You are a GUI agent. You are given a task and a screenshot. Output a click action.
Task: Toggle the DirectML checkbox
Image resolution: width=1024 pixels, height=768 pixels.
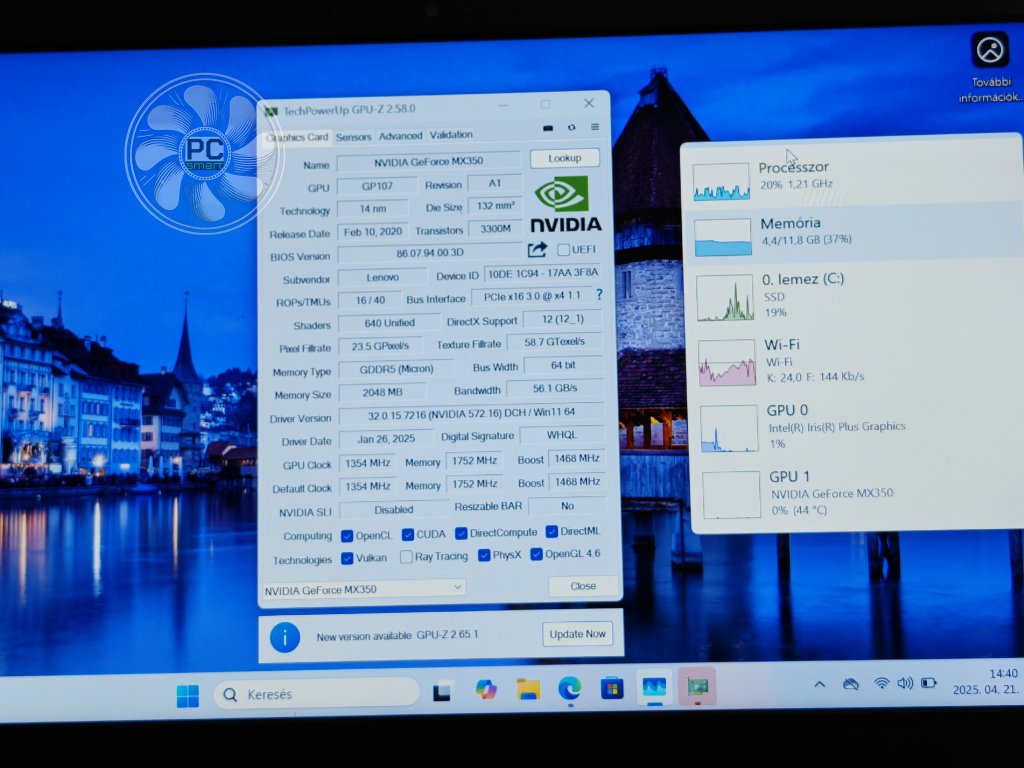tap(551, 532)
